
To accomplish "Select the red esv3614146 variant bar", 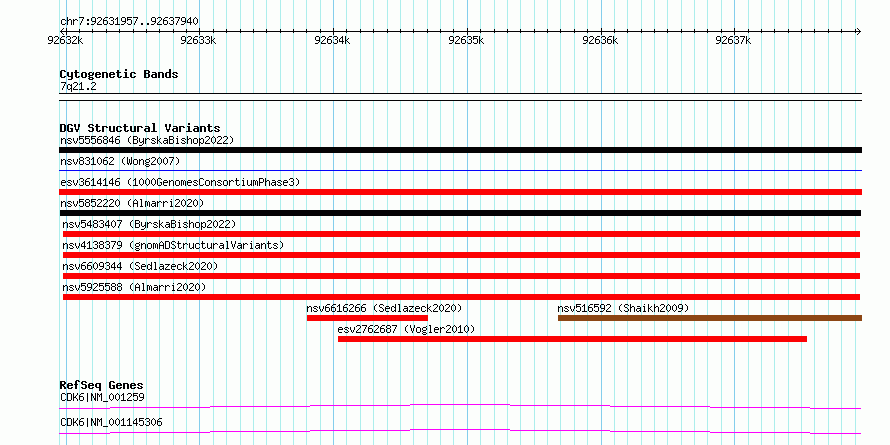I will pos(460,192).
